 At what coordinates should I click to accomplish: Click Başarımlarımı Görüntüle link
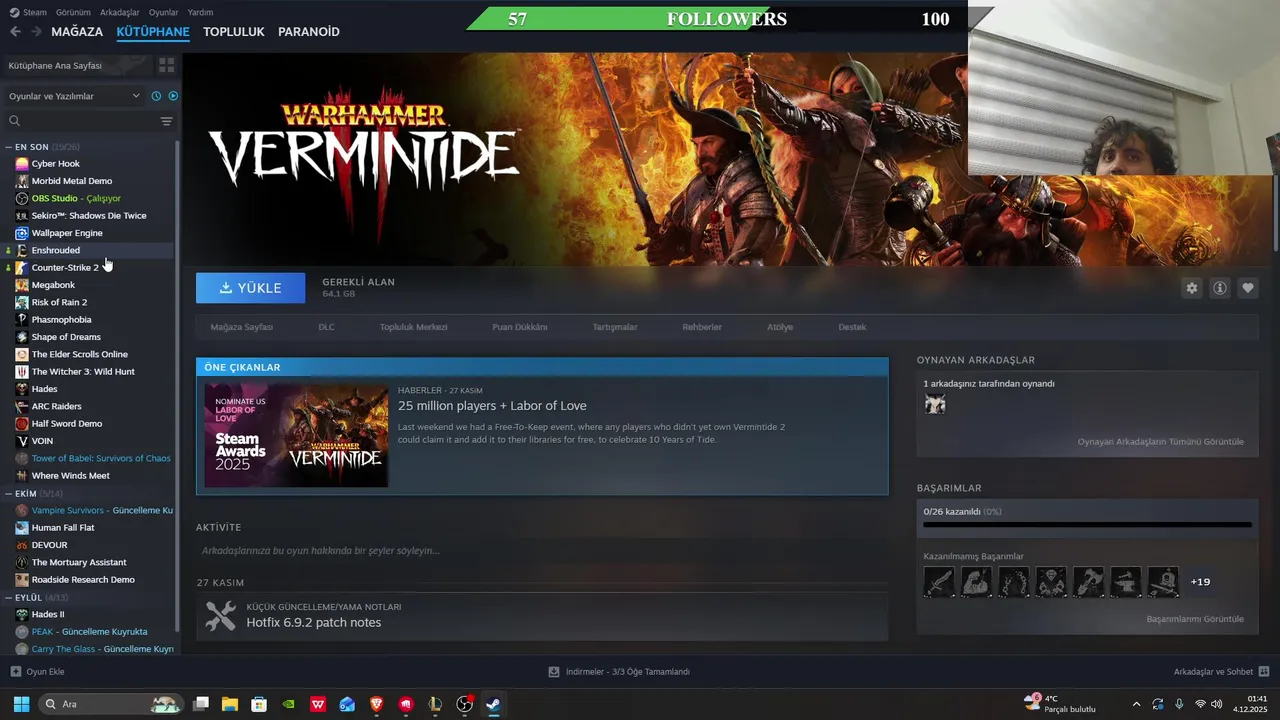1195,619
